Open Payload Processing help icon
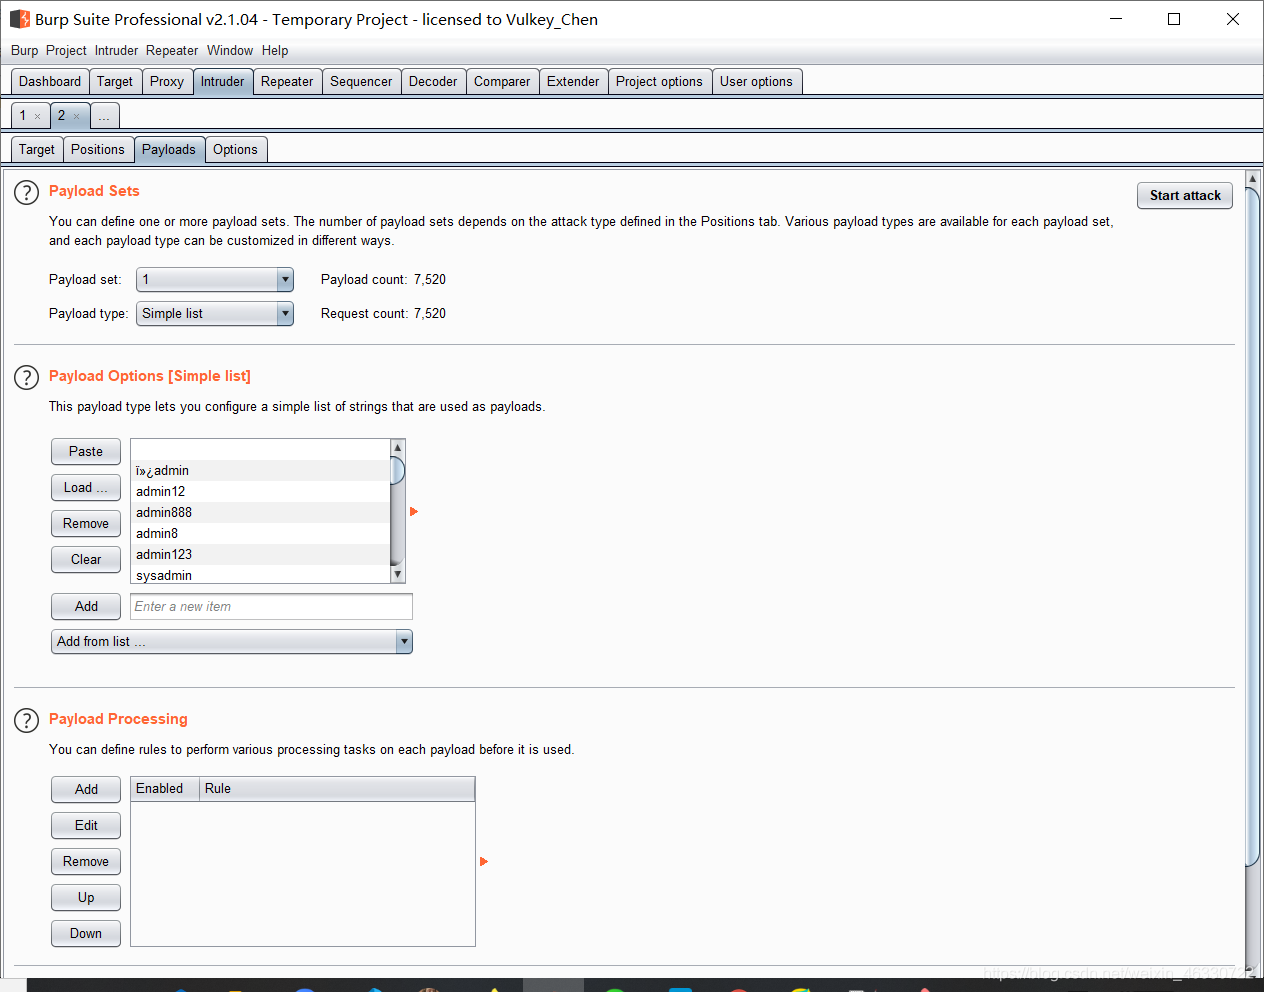This screenshot has width=1264, height=992. [x=26, y=720]
